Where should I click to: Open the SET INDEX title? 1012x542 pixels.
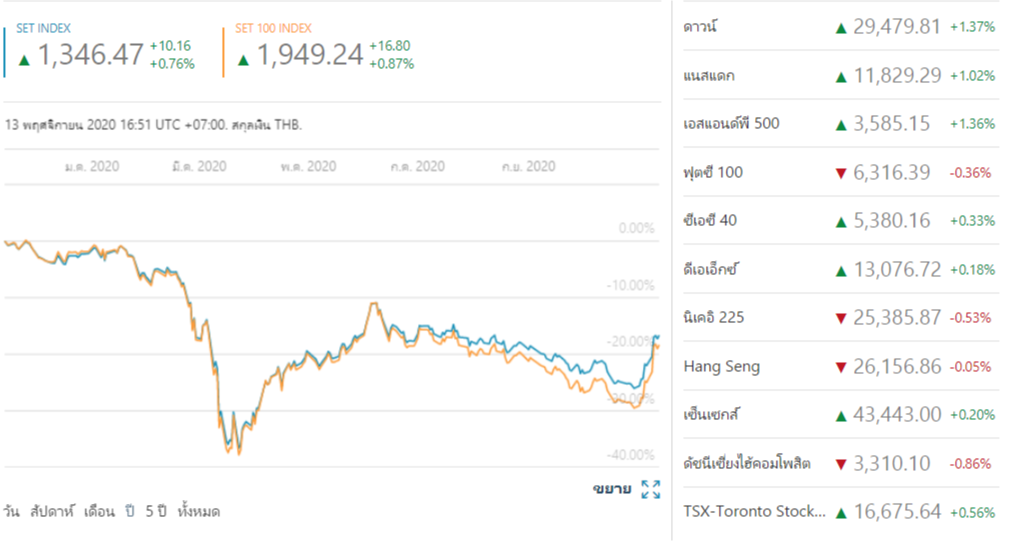coord(43,28)
